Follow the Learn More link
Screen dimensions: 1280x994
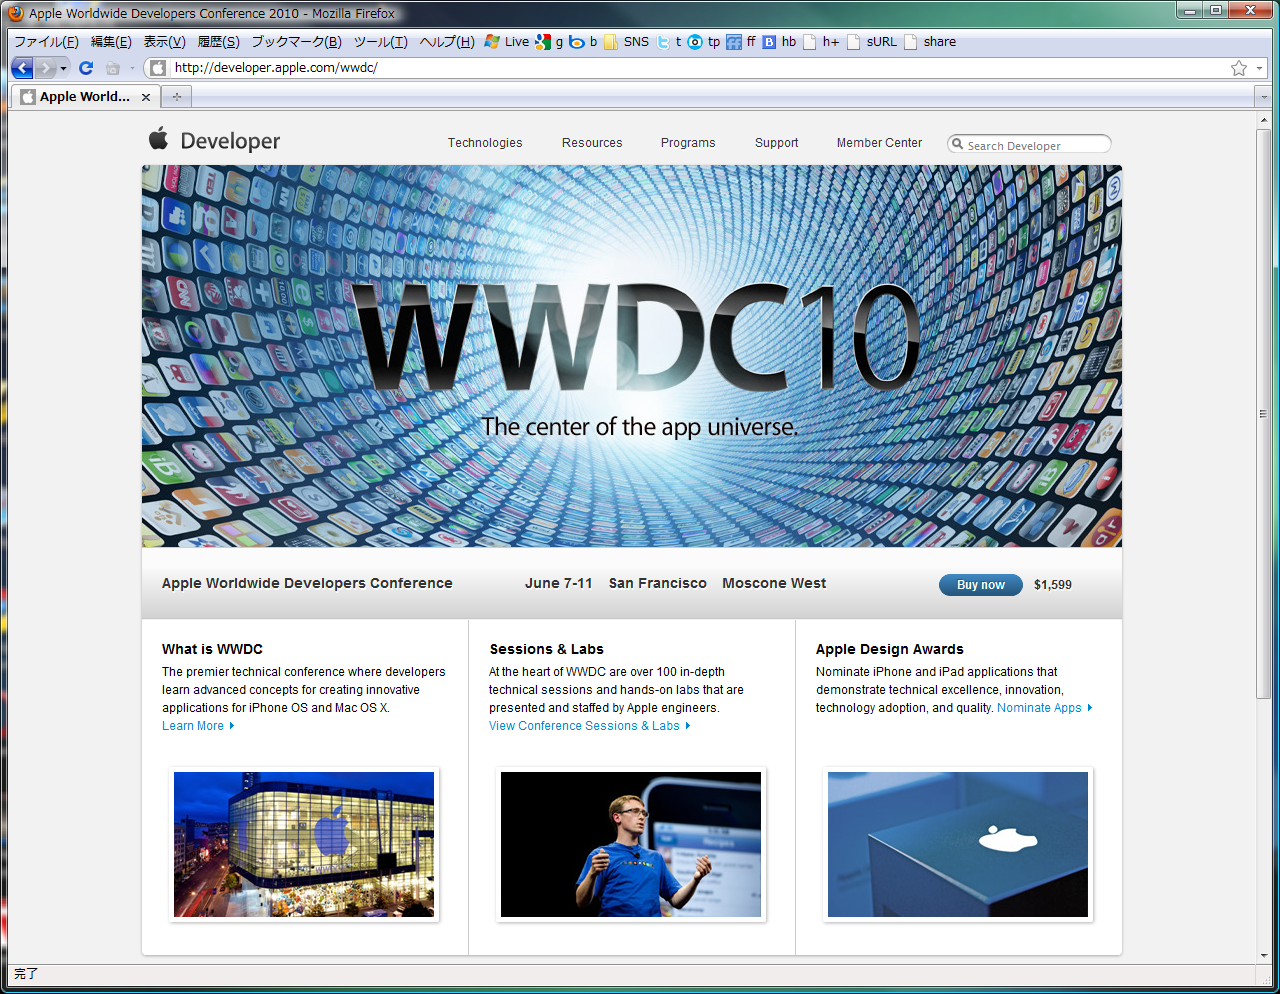tap(198, 726)
